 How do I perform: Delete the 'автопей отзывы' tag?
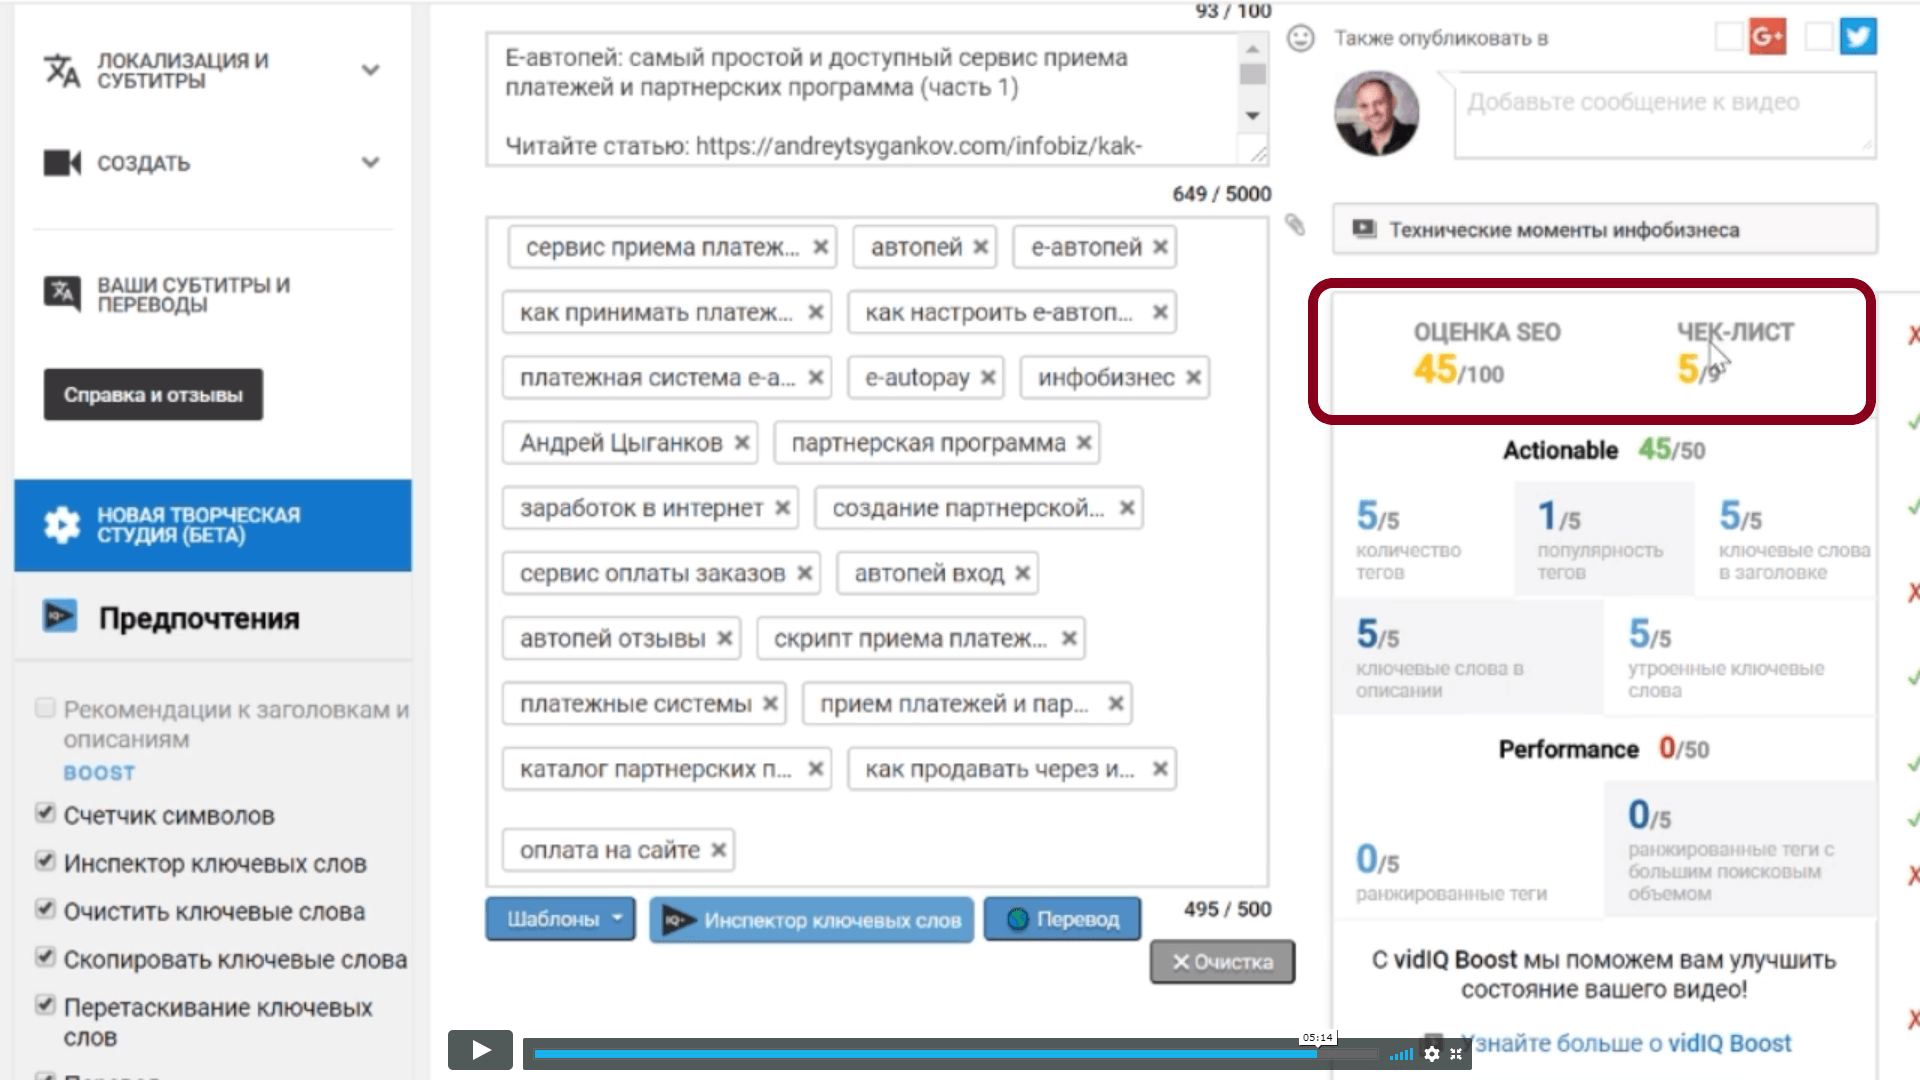click(x=725, y=638)
